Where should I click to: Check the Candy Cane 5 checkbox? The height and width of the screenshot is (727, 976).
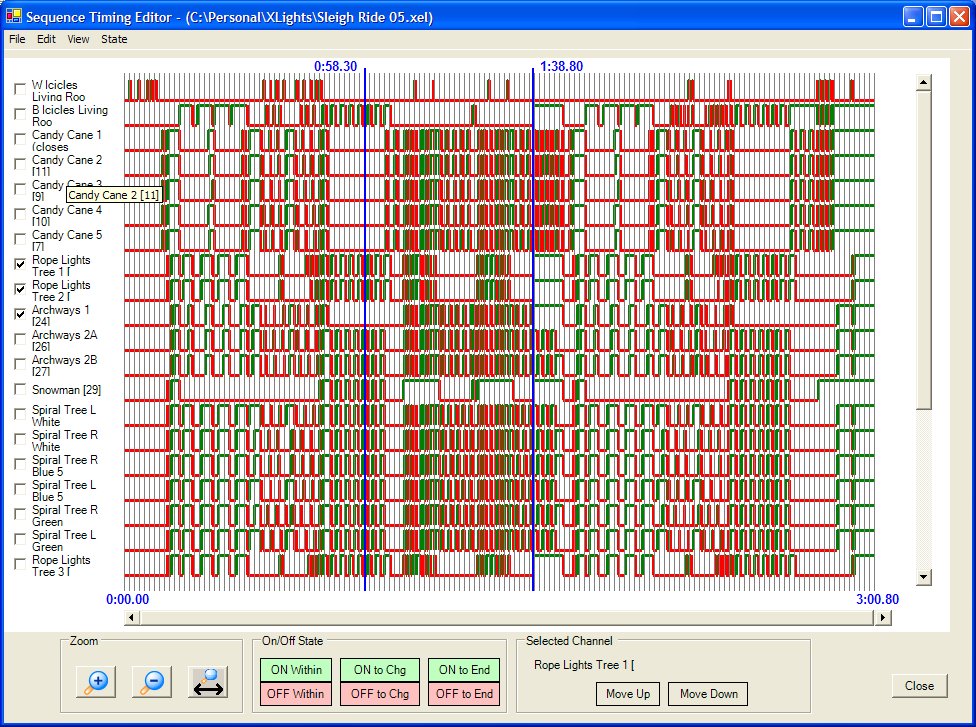point(20,239)
